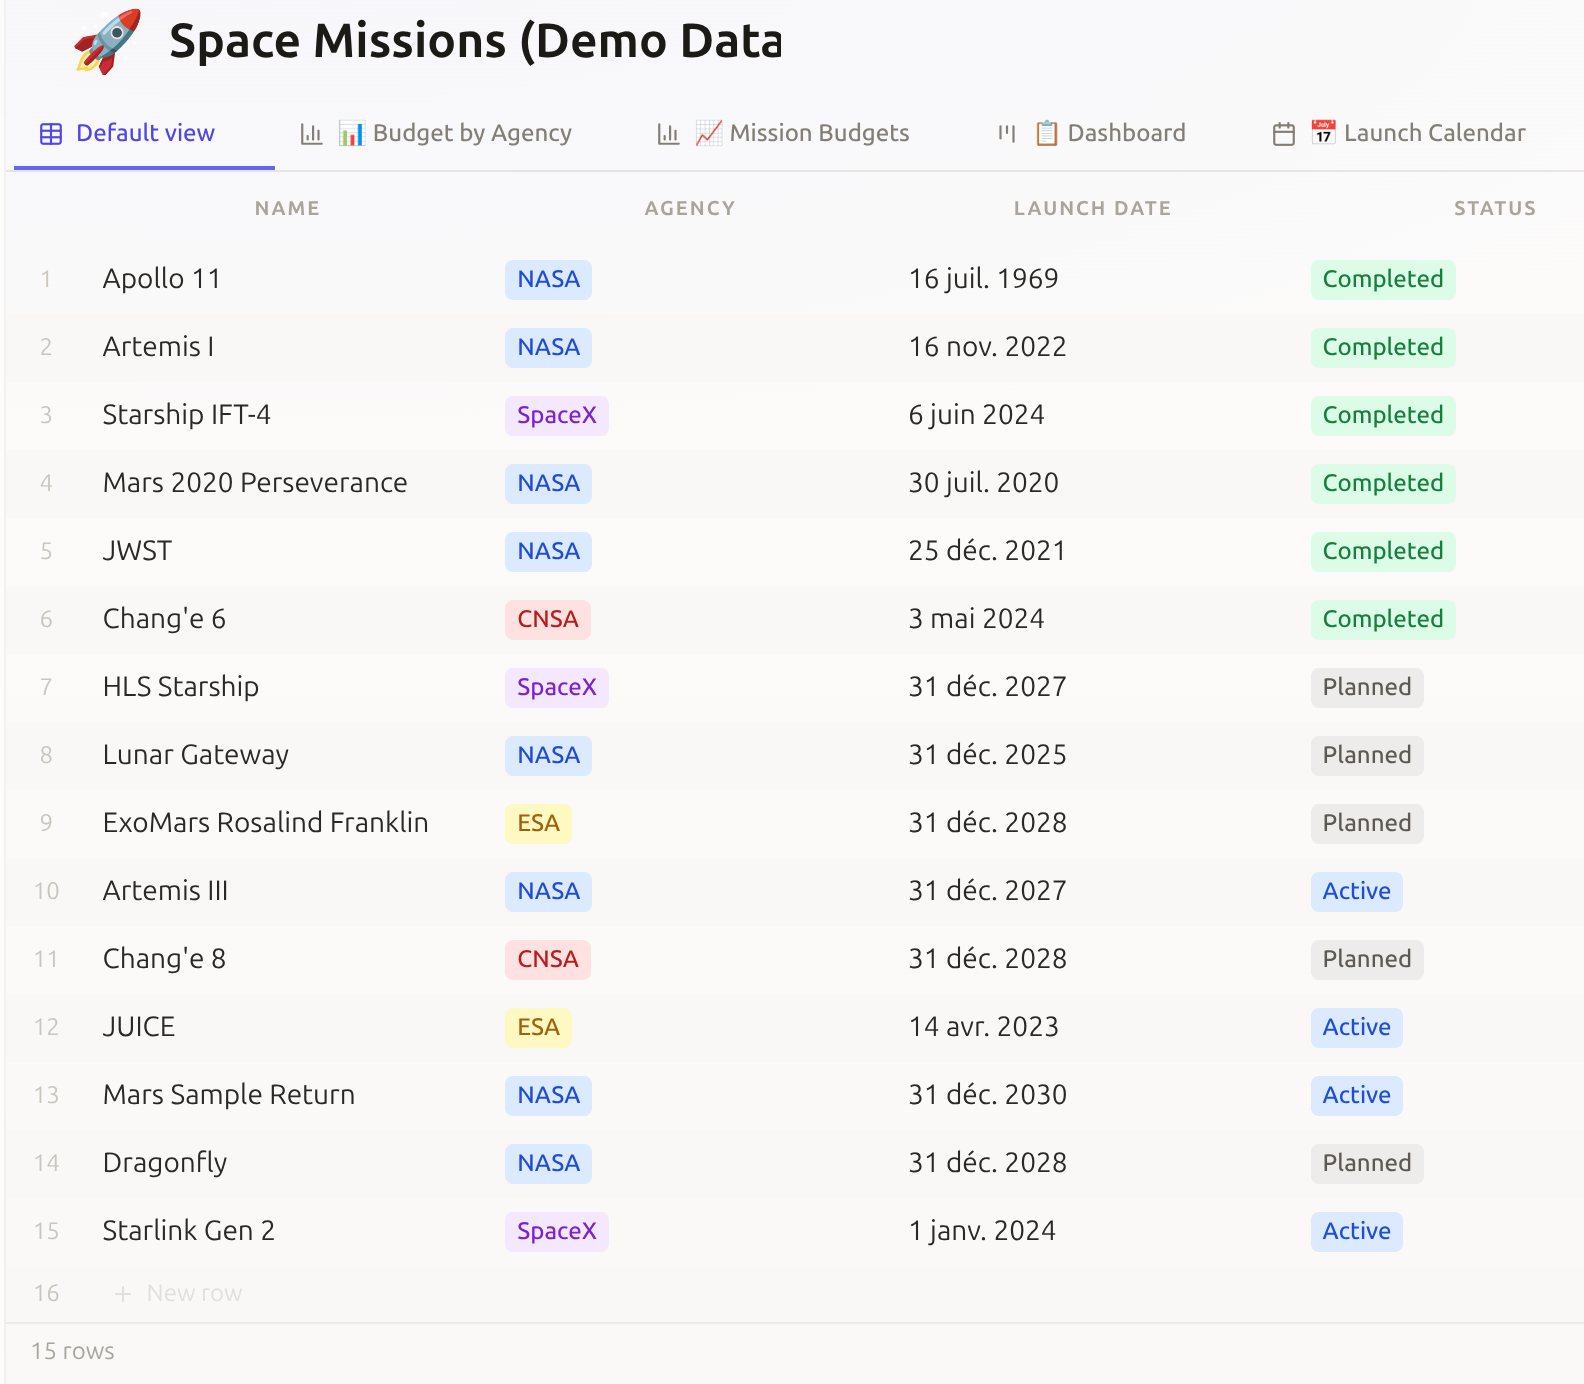Image resolution: width=1584 pixels, height=1384 pixels.
Task: Click the calendar outline icon beside Launch Calendar
Action: coord(1284,134)
